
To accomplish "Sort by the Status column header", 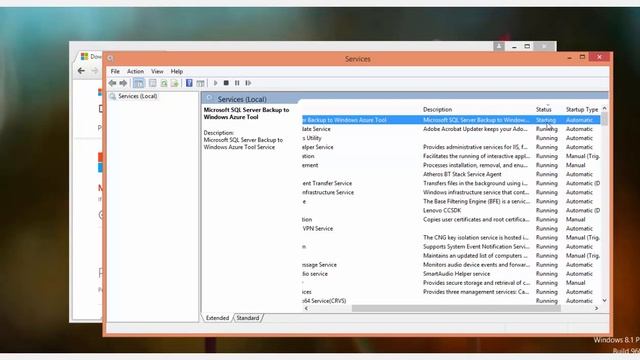I will click(x=543, y=109).
